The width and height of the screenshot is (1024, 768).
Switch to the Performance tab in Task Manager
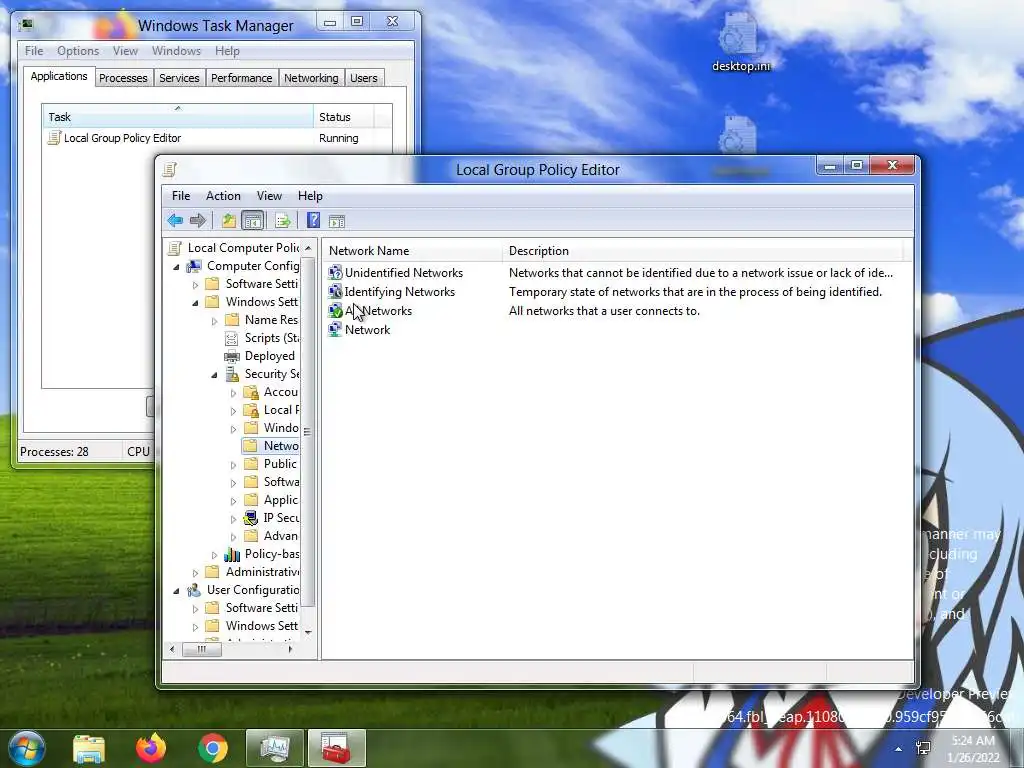coord(242,78)
